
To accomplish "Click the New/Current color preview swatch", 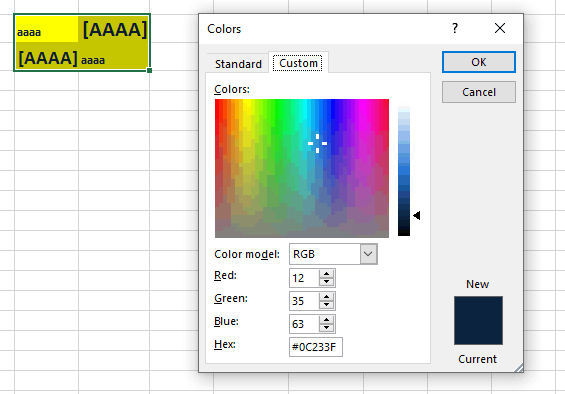I will click(x=478, y=320).
